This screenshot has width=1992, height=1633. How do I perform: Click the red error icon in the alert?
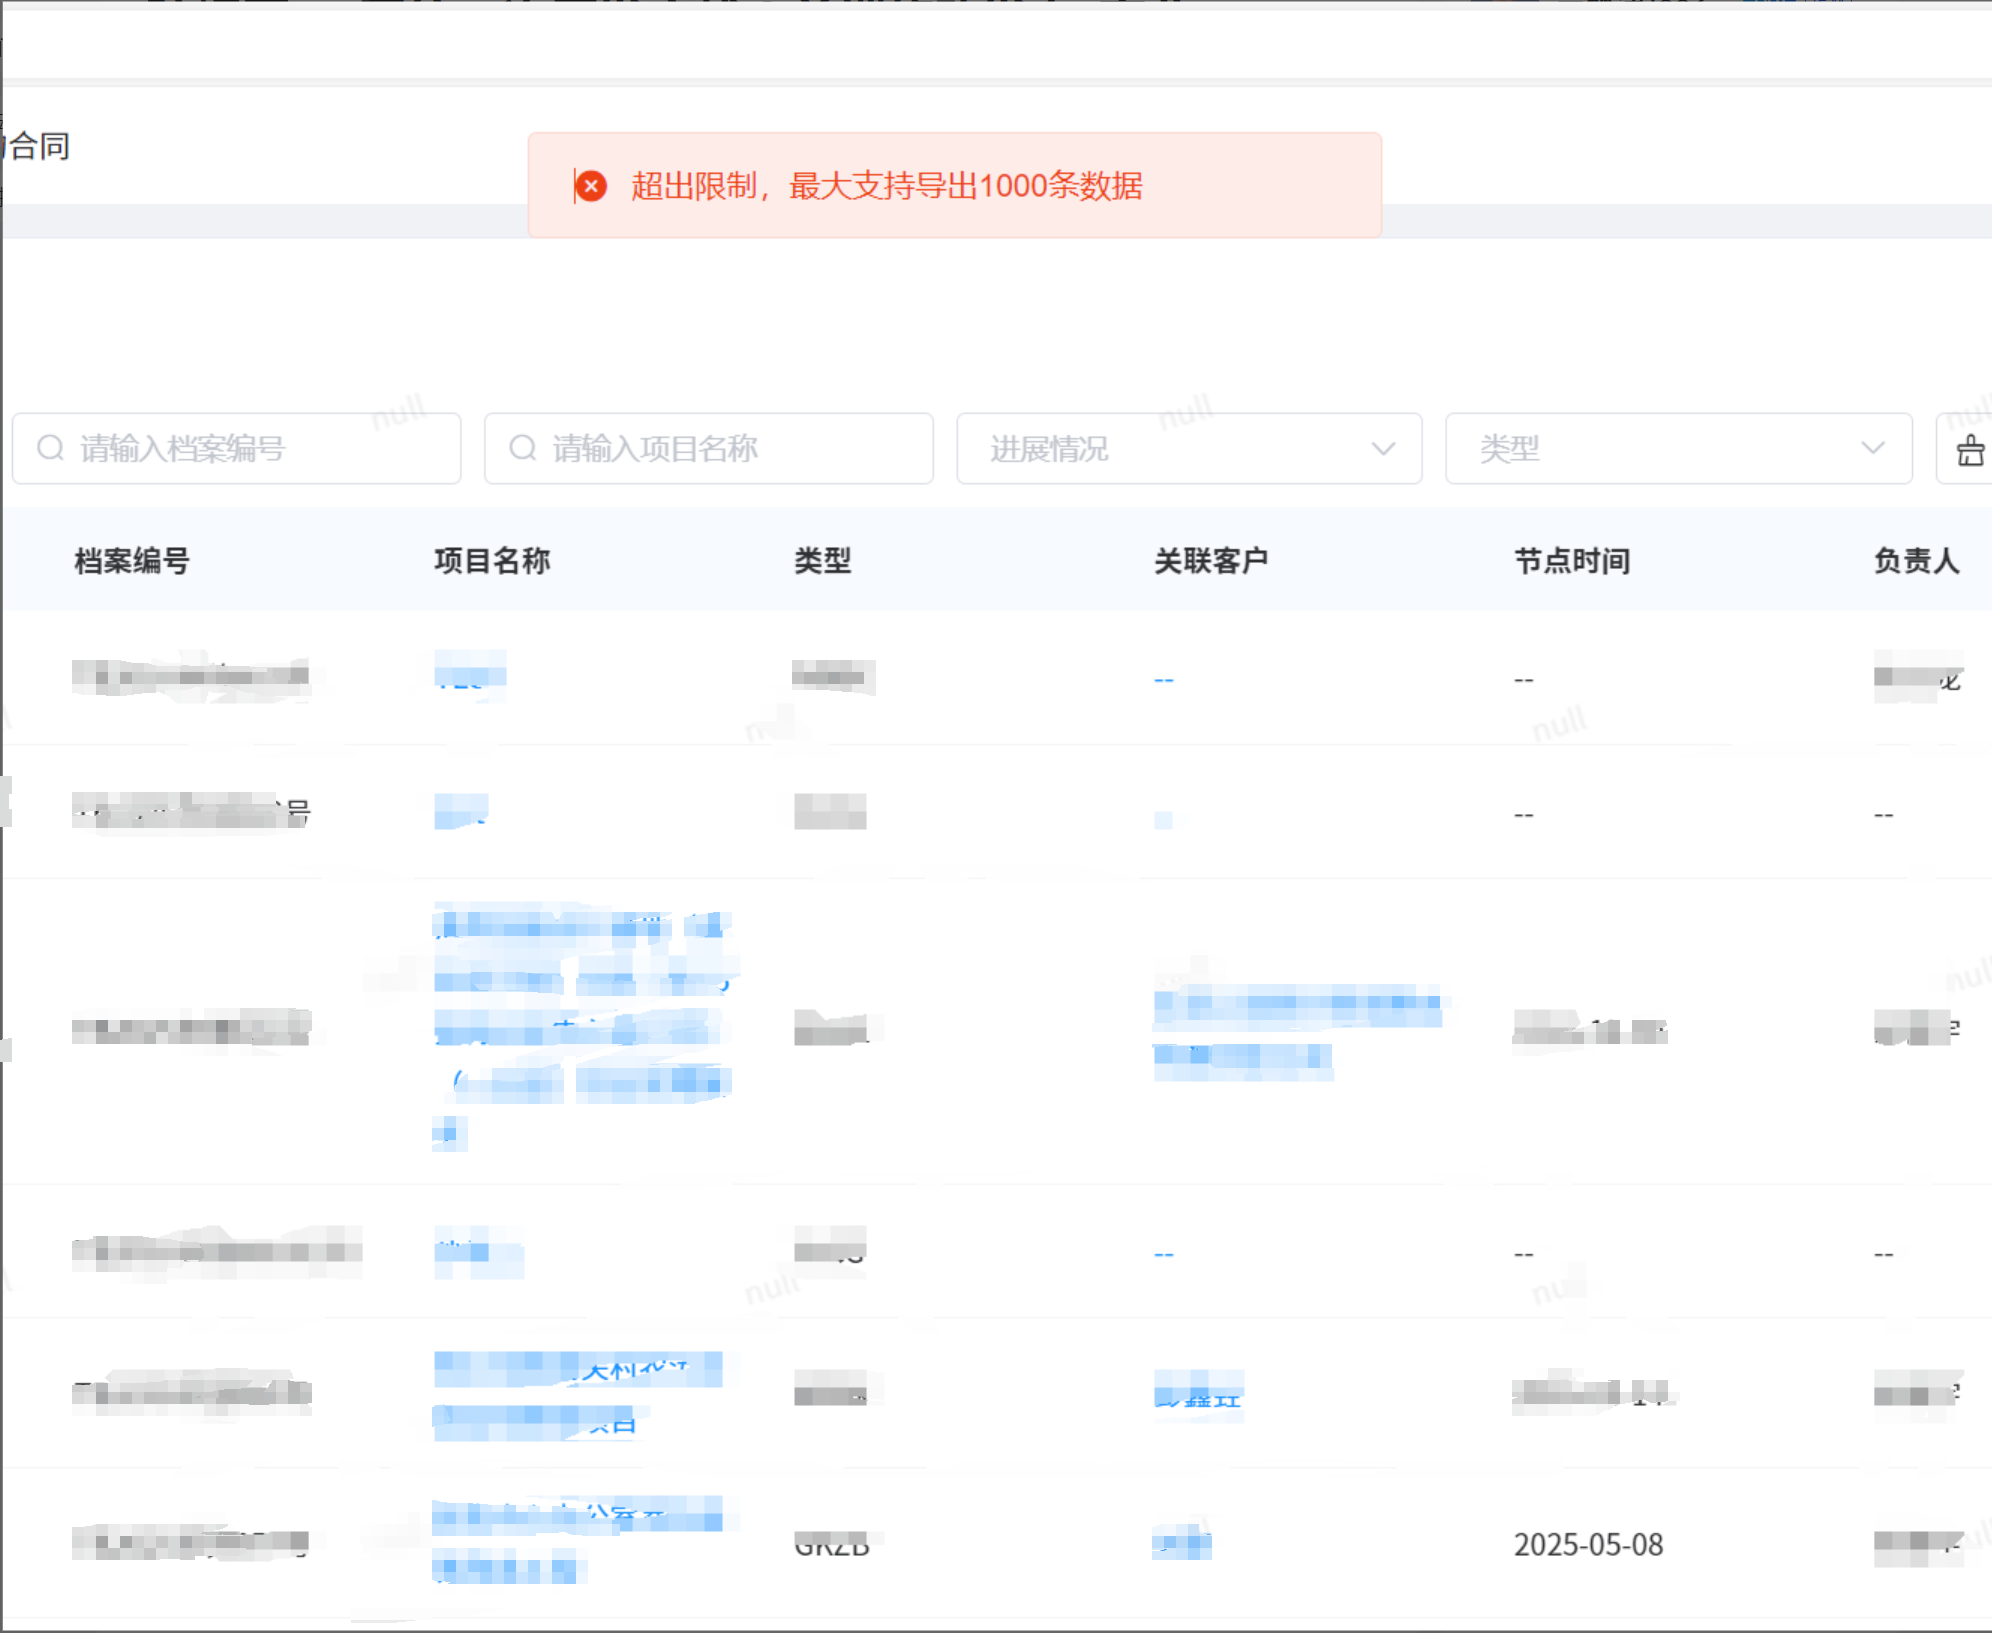pos(591,186)
